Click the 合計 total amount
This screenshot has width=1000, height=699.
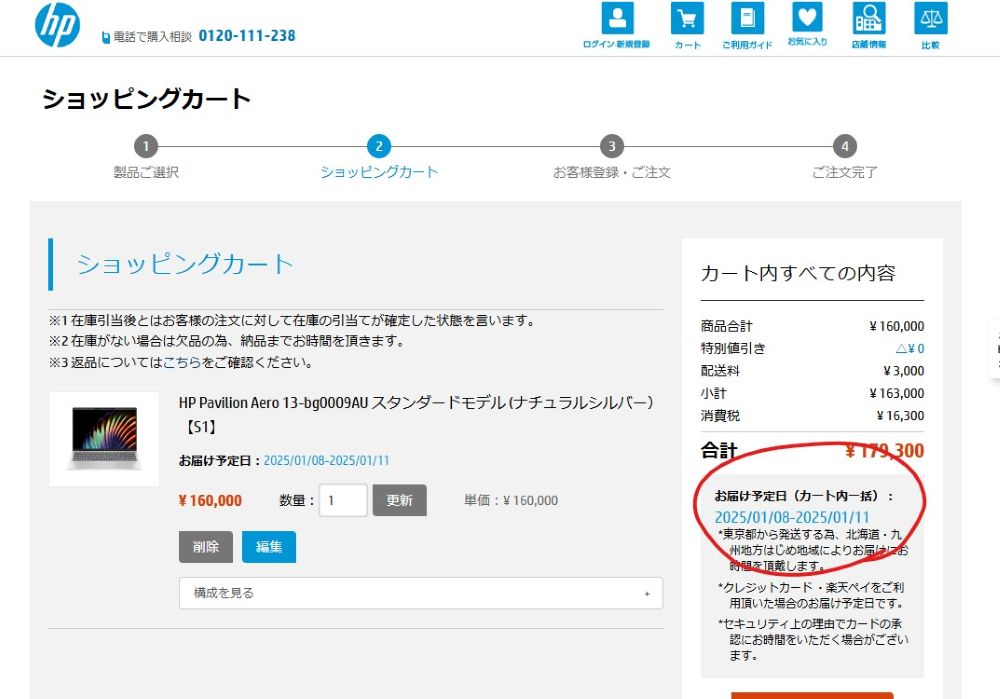coord(884,451)
